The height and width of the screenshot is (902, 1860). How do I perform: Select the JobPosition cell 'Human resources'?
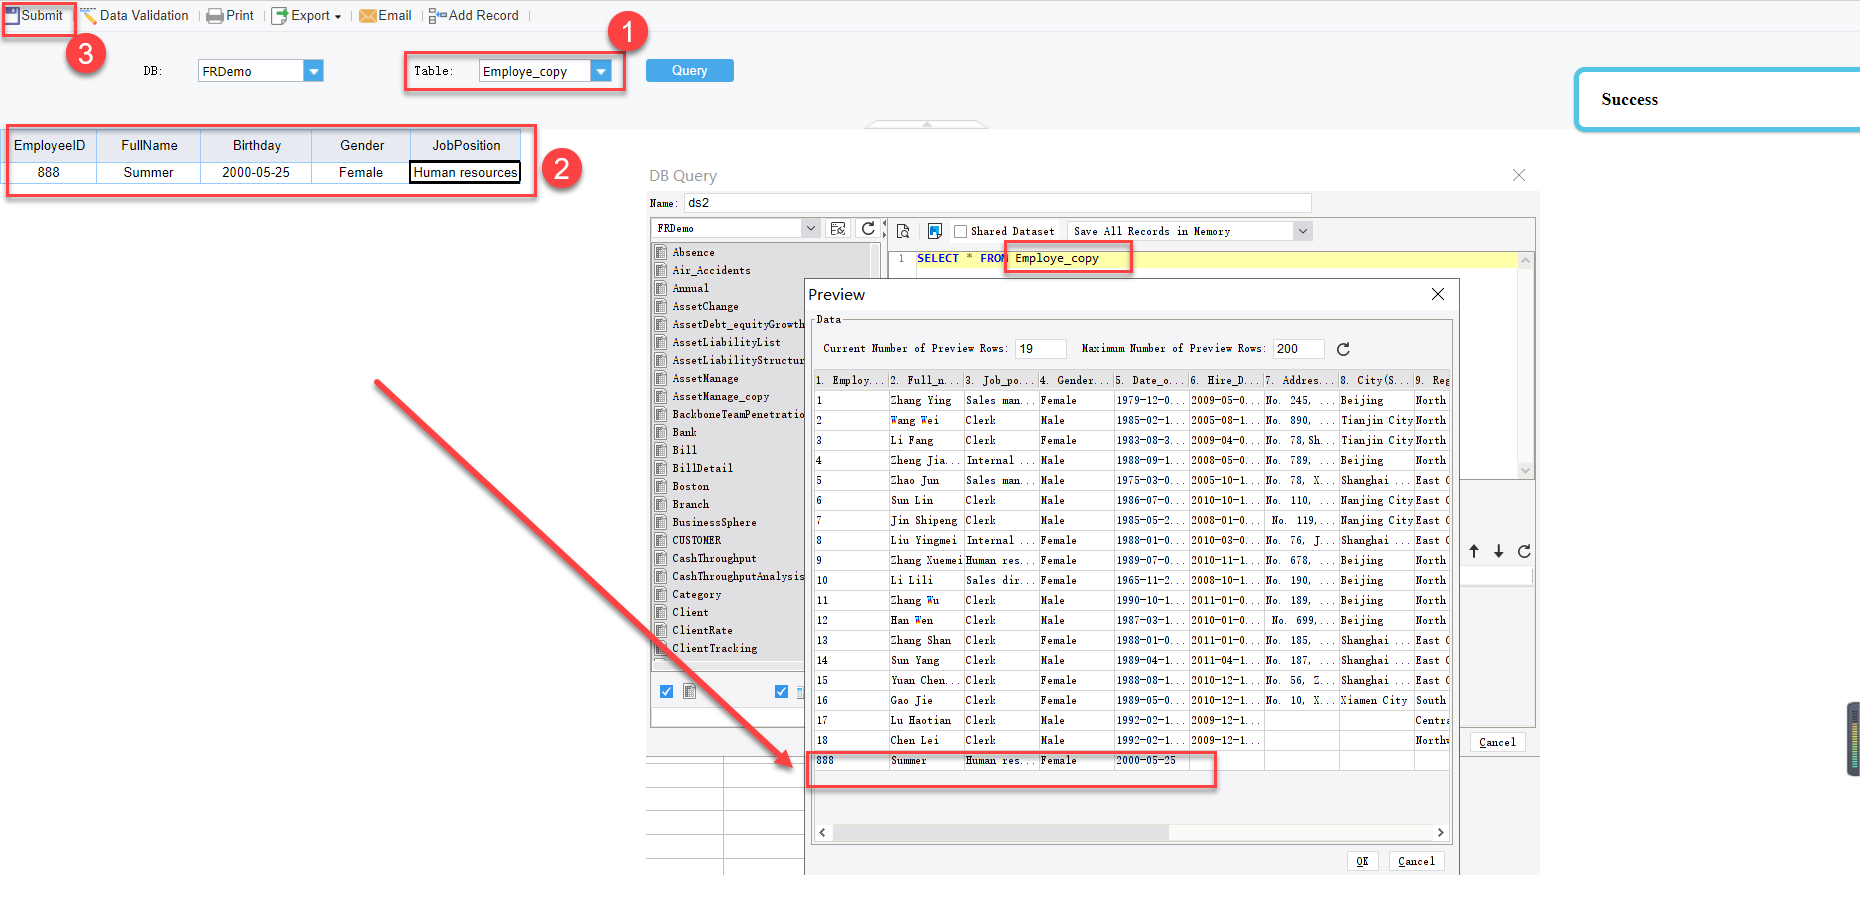[465, 172]
